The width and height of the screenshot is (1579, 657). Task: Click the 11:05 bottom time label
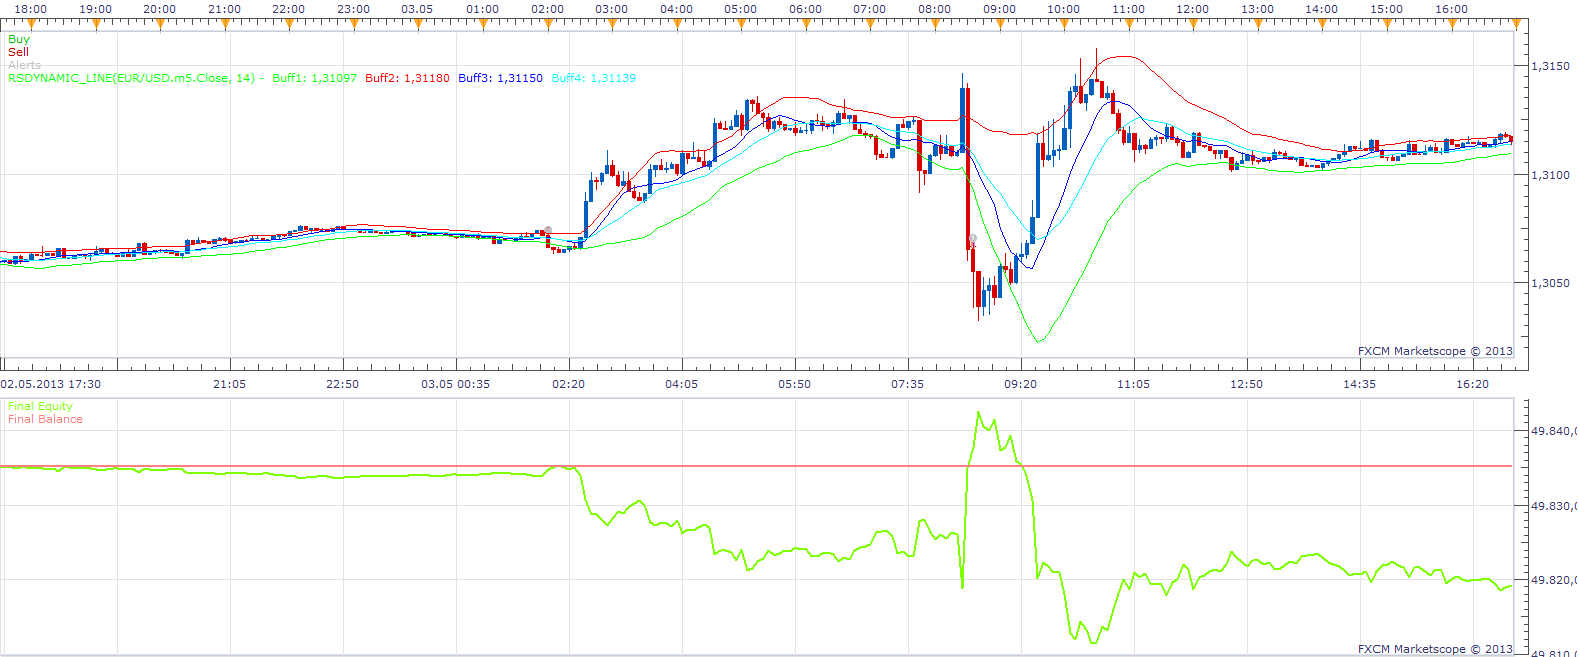point(1133,384)
